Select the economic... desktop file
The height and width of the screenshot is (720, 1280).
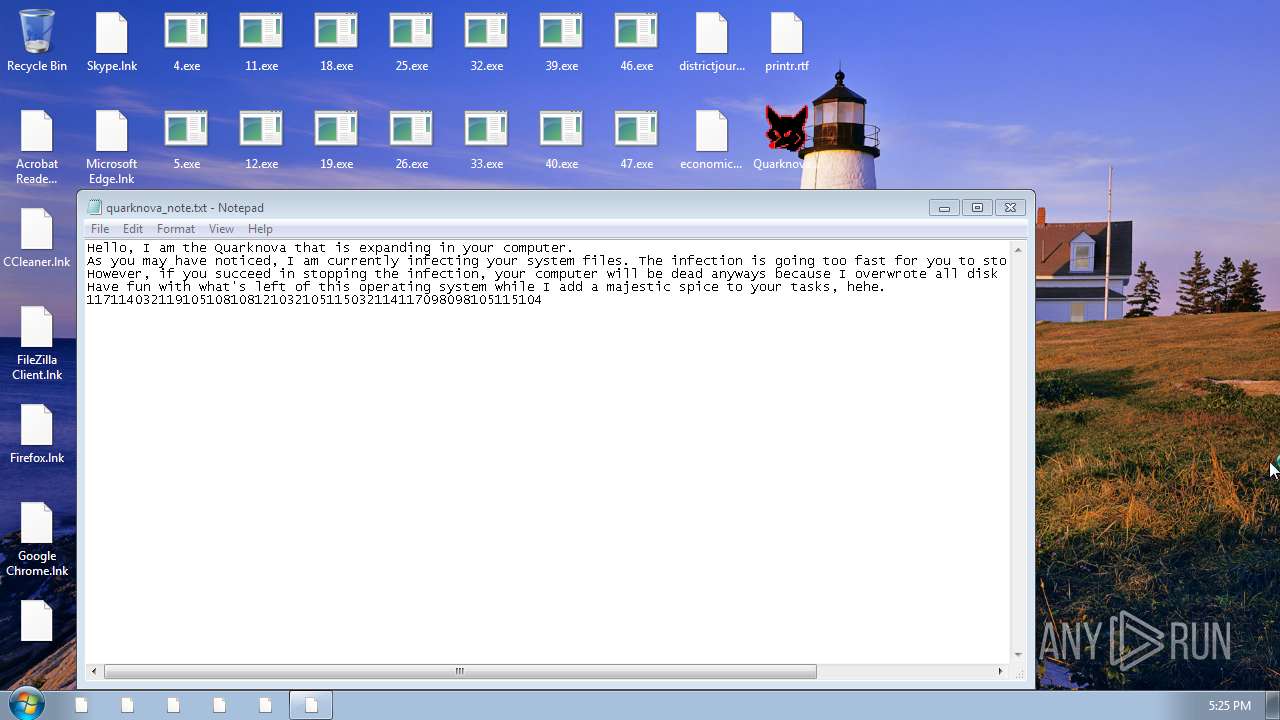[x=711, y=140]
